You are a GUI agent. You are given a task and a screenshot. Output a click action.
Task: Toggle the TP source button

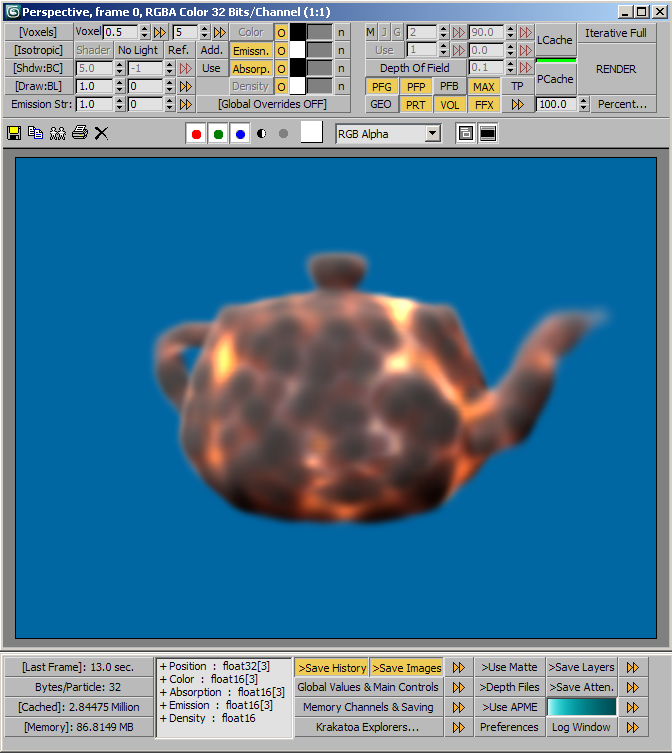click(517, 86)
